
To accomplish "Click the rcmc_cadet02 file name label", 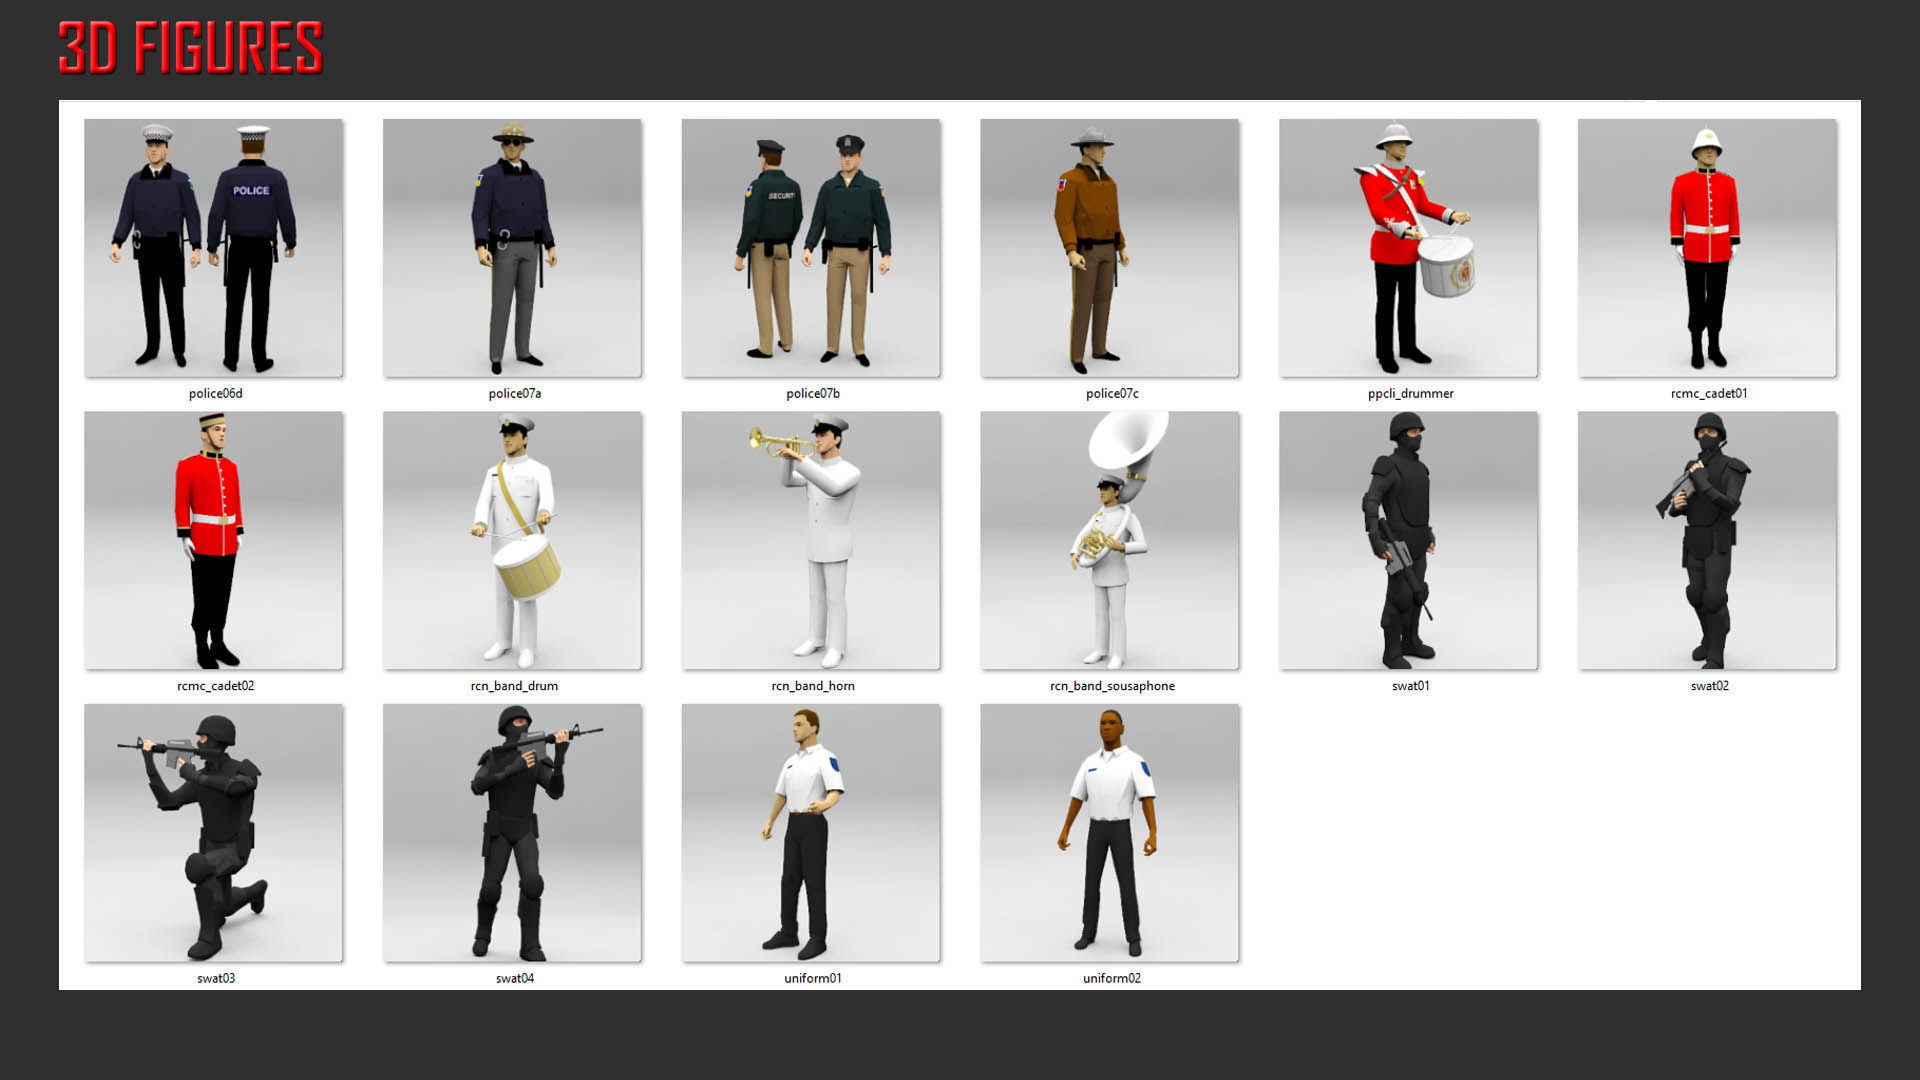I will coord(216,686).
